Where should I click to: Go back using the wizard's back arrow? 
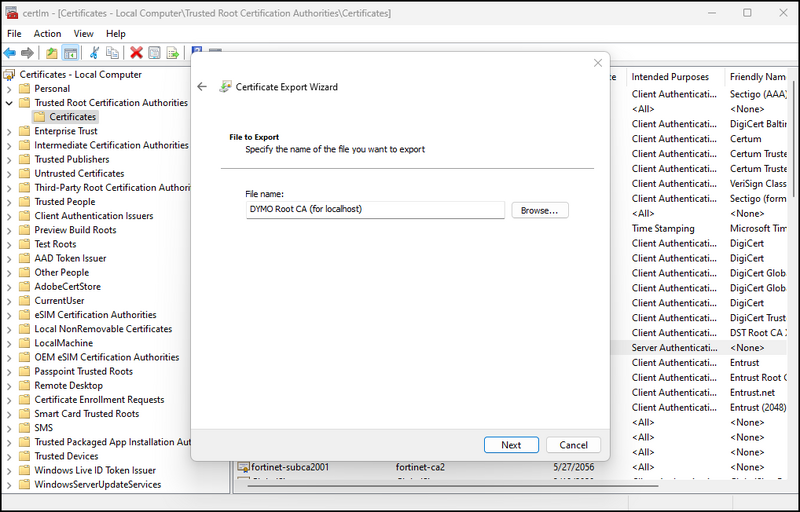click(x=202, y=87)
